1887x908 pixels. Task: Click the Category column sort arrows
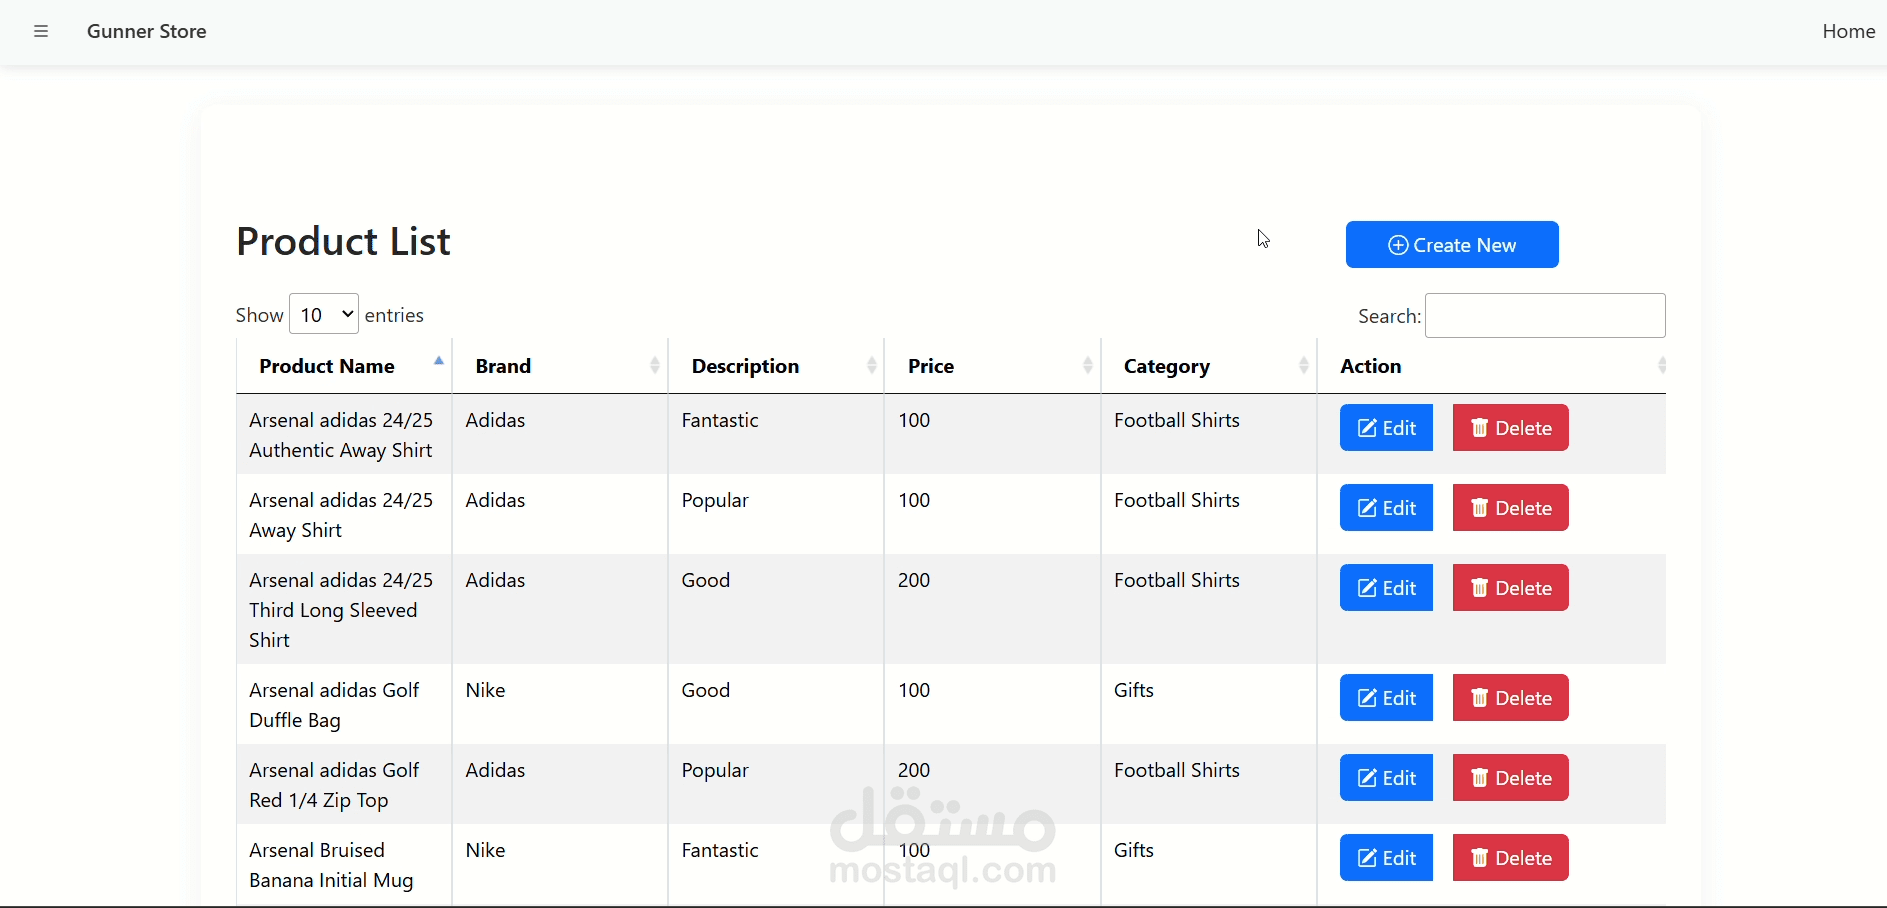point(1303,366)
